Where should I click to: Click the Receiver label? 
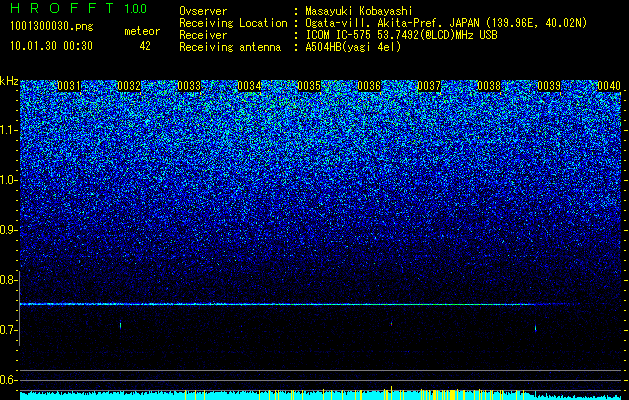(203, 35)
